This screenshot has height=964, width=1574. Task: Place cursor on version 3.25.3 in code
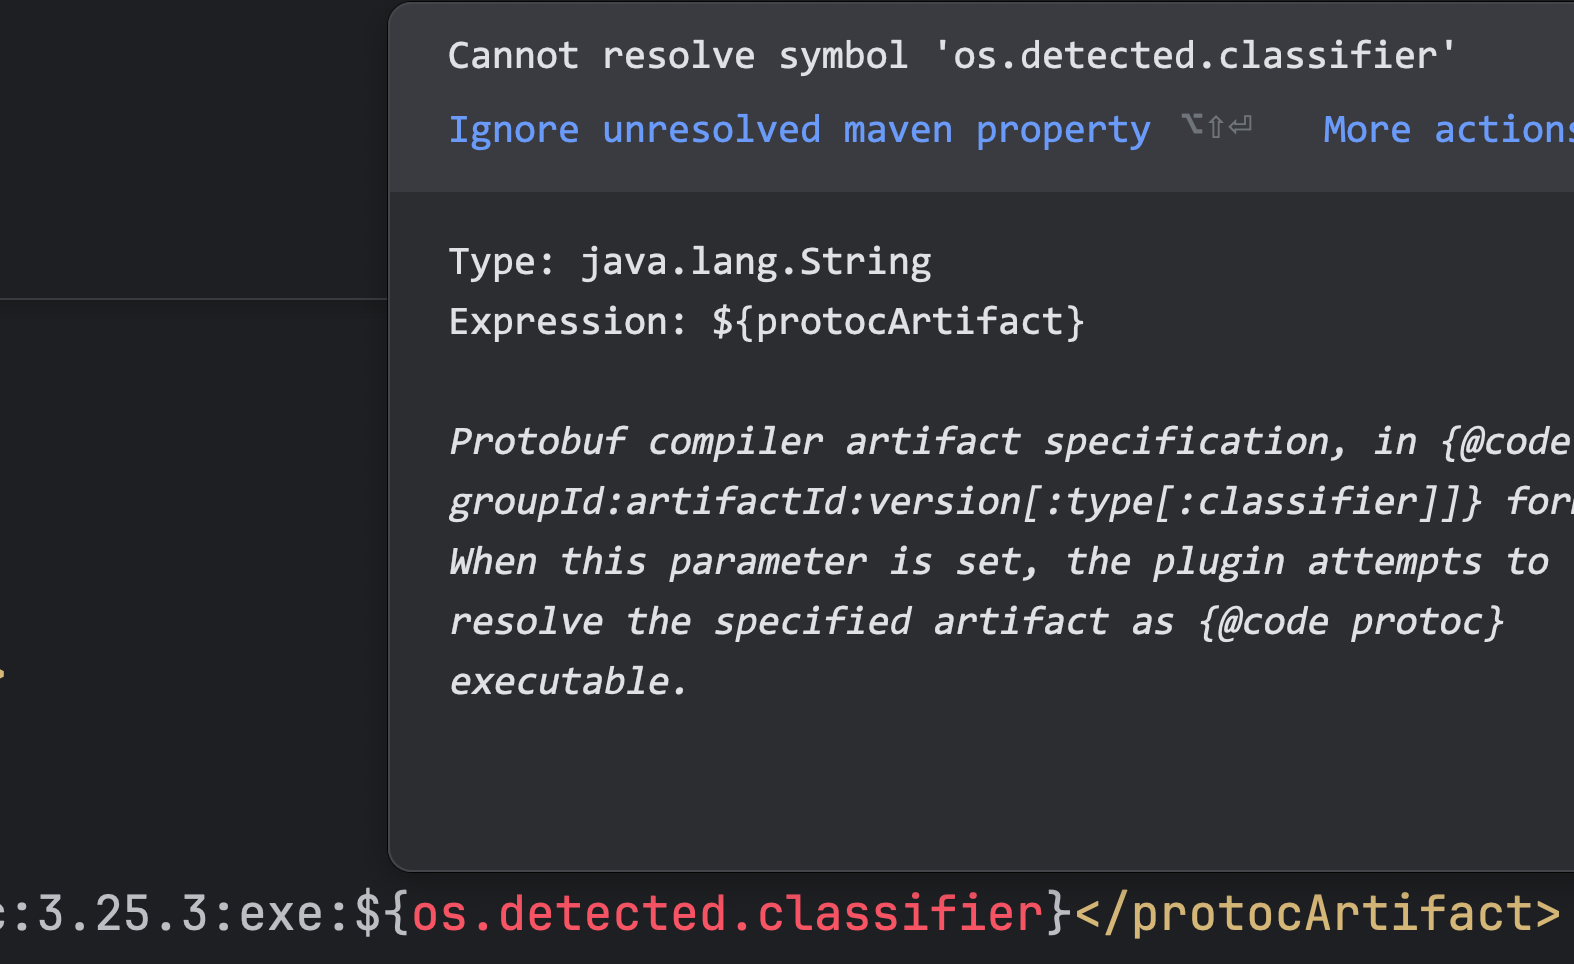(x=122, y=913)
